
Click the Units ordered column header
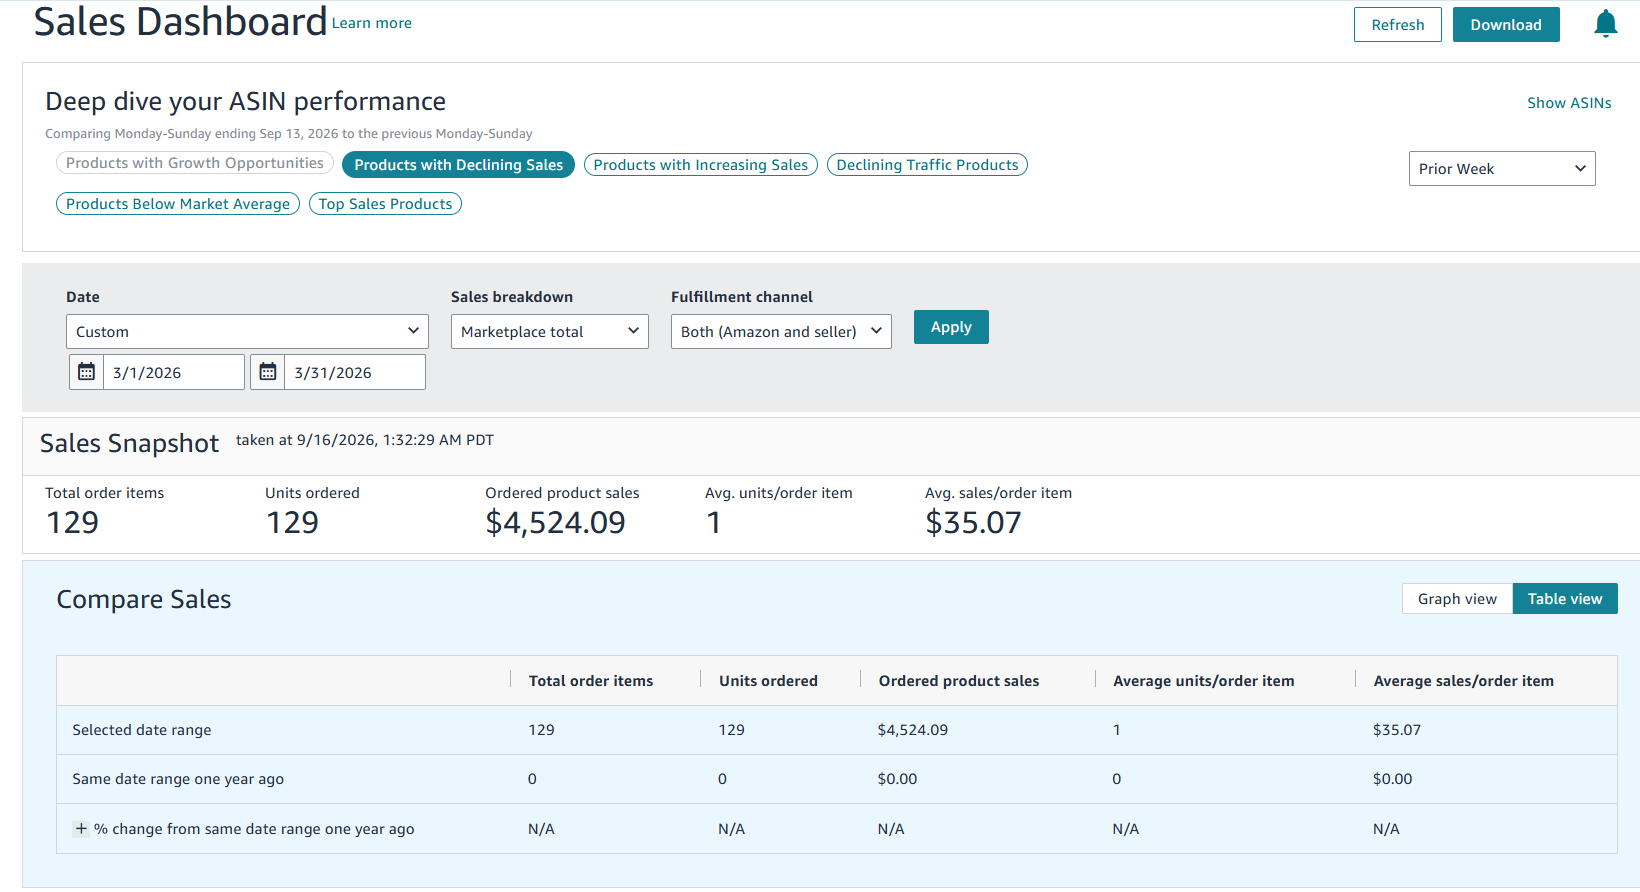point(768,681)
